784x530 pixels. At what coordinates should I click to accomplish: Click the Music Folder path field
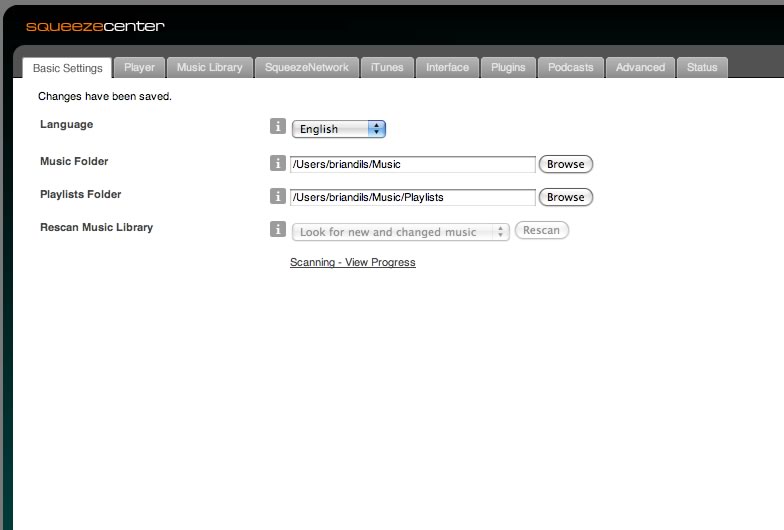[x=412, y=164]
